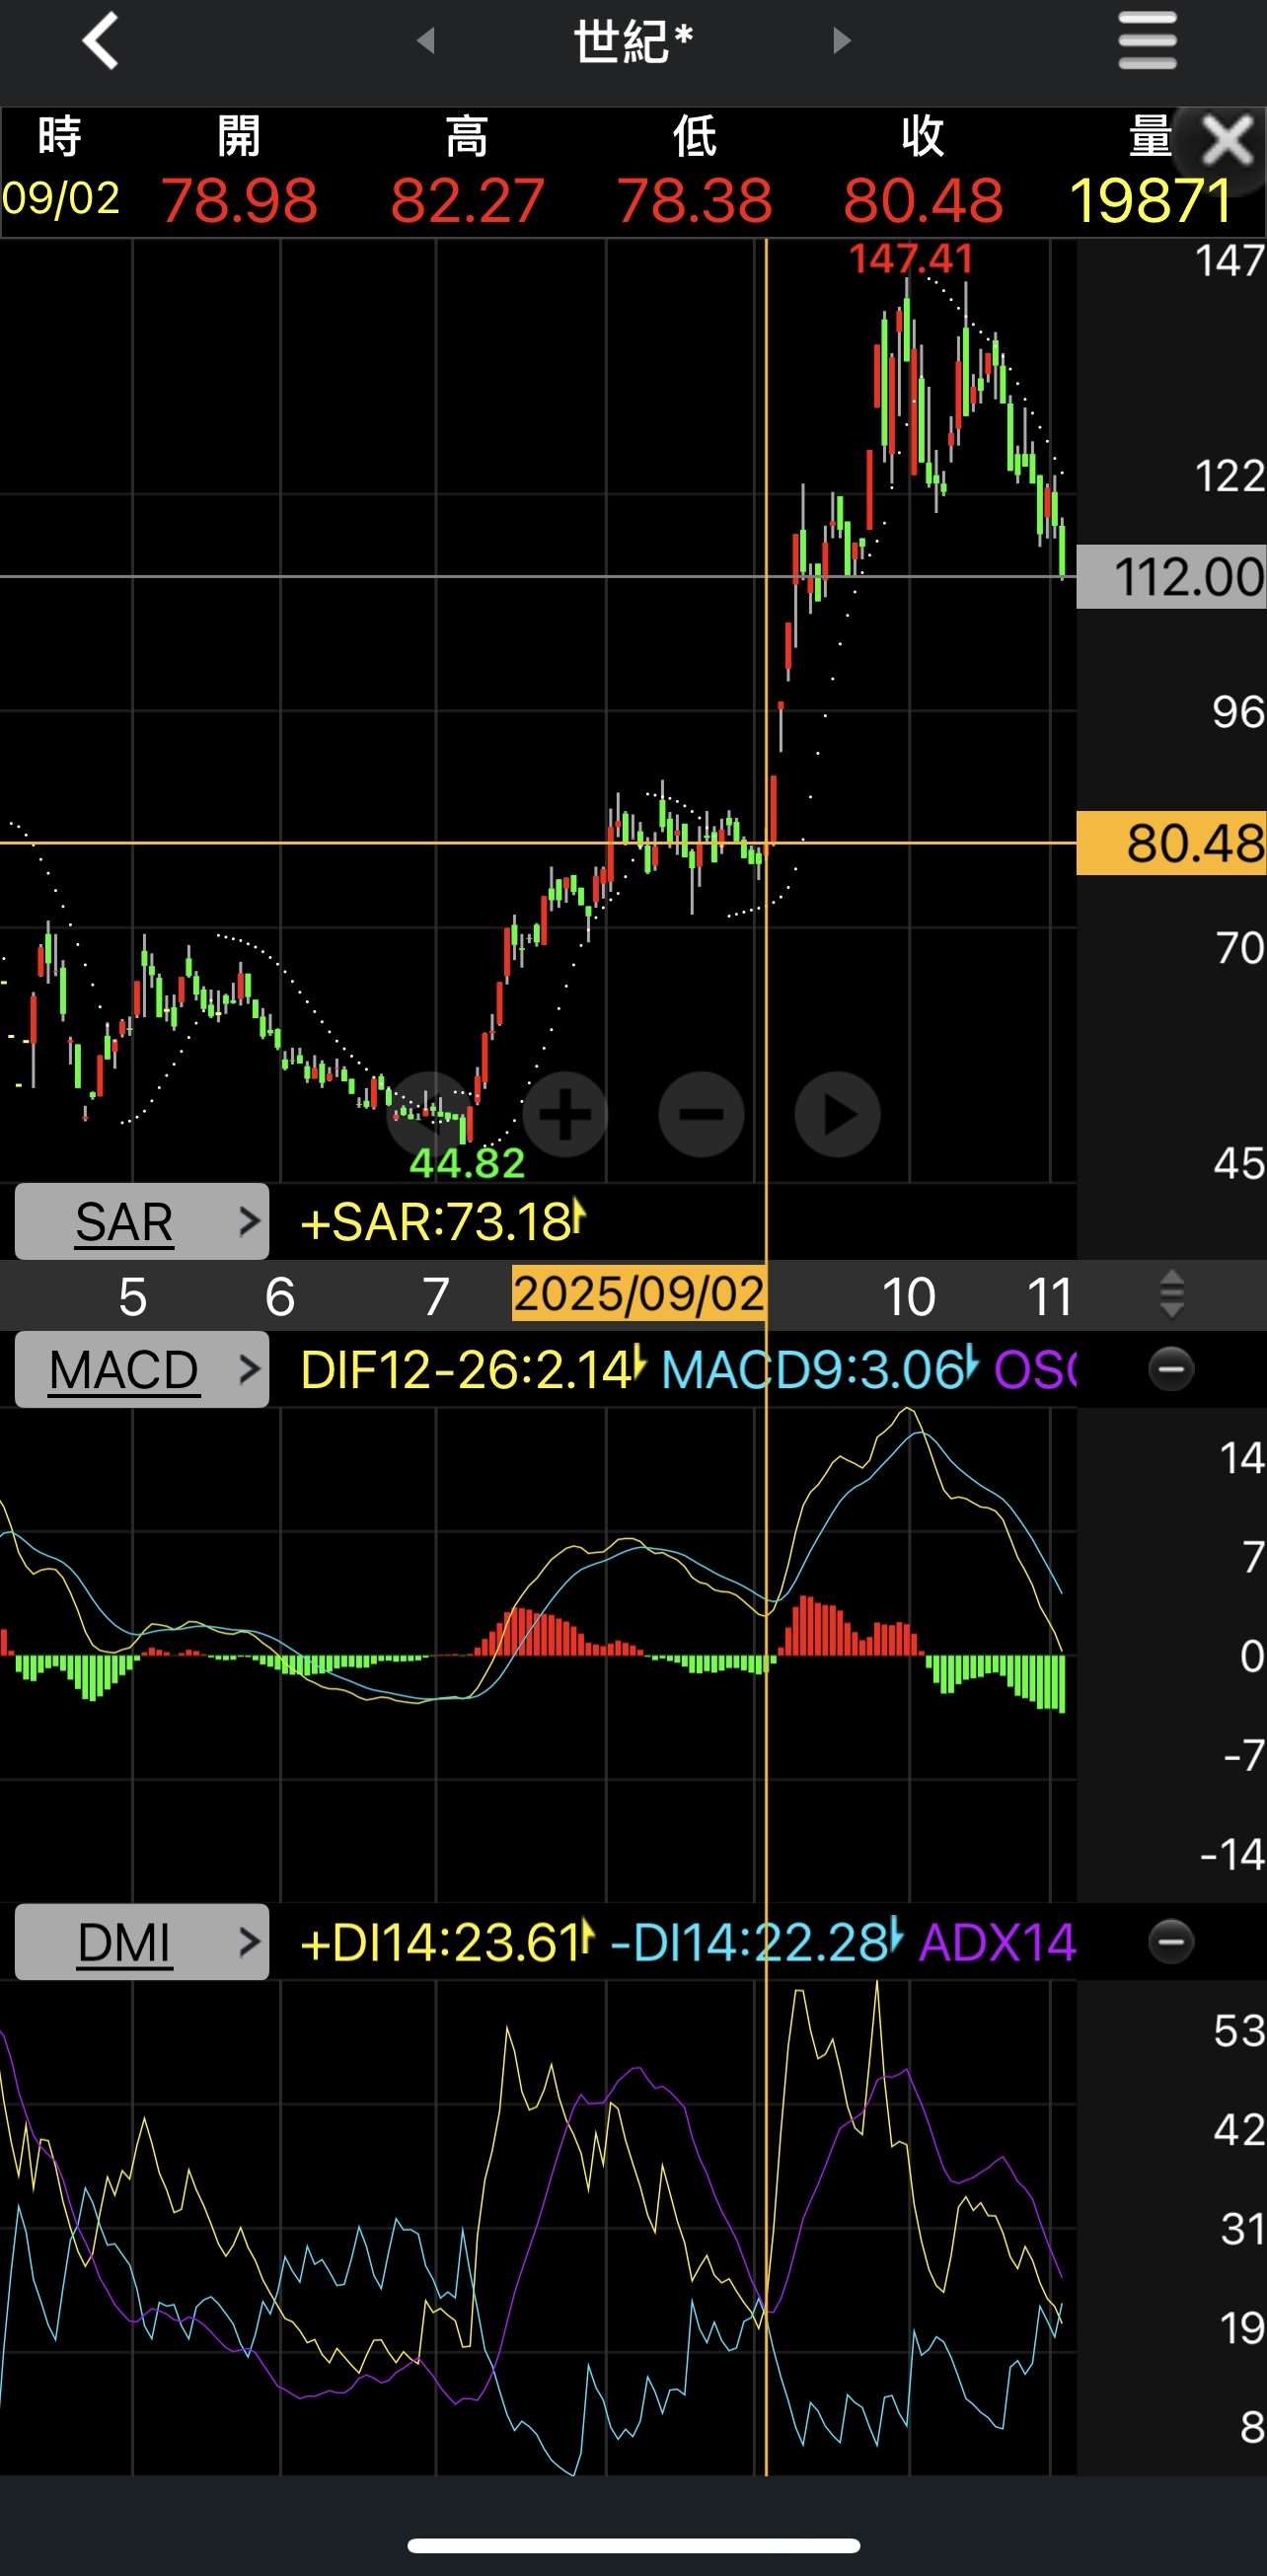The width and height of the screenshot is (1267, 2576).
Task: Zoom in on chart with plus button
Action: pyautogui.click(x=565, y=1114)
